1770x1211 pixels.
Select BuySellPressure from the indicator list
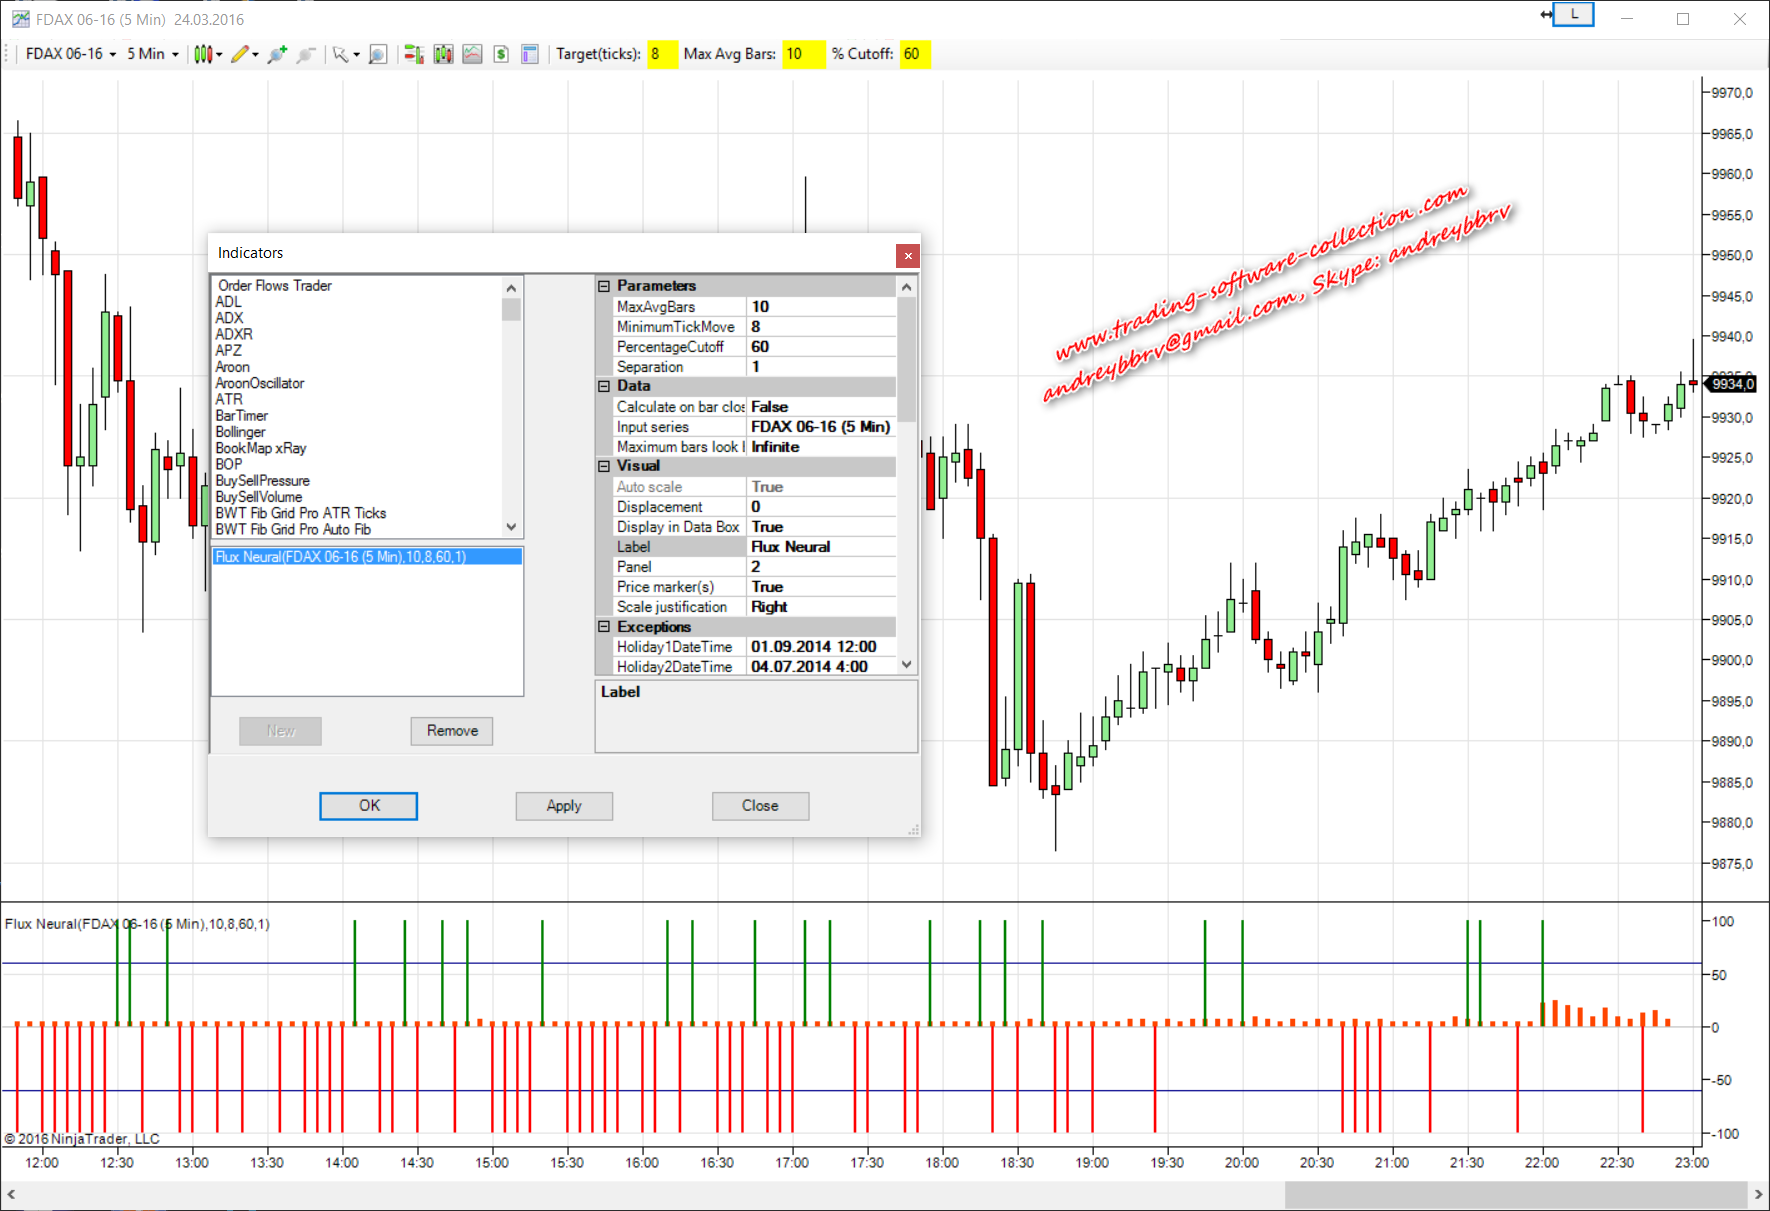click(x=263, y=481)
